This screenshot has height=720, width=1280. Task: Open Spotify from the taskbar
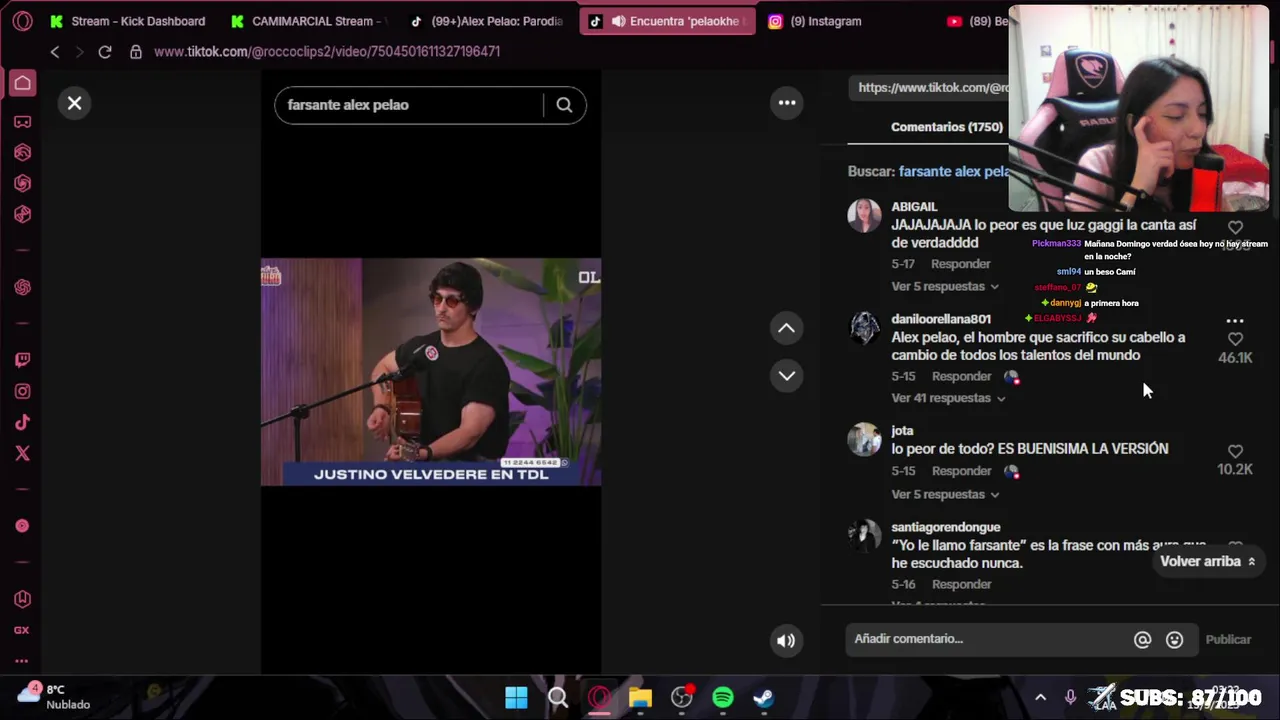click(722, 698)
